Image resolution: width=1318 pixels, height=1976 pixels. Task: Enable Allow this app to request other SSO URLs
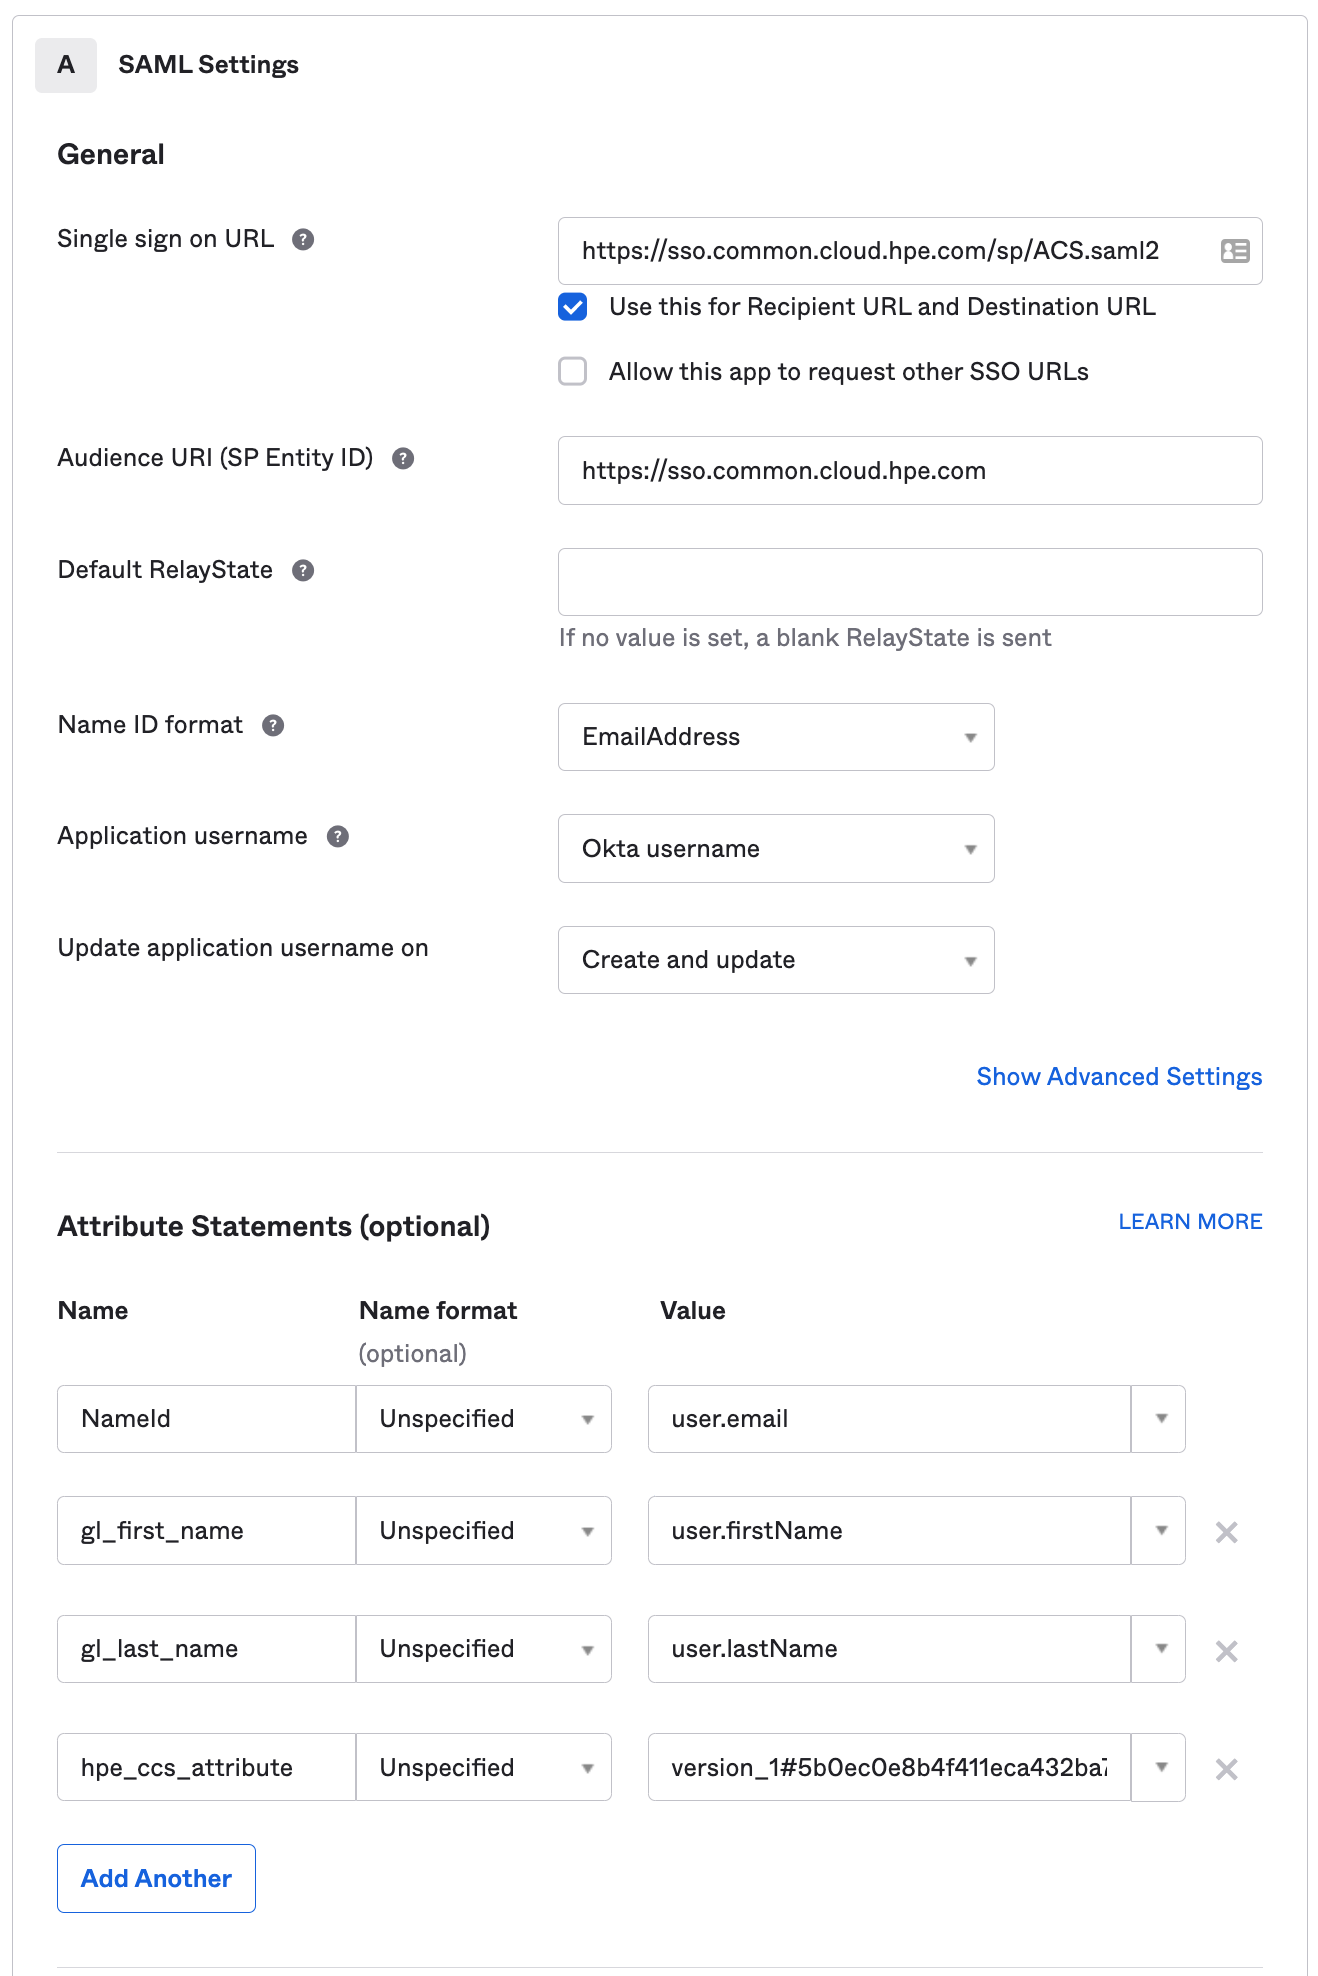pyautogui.click(x=572, y=371)
